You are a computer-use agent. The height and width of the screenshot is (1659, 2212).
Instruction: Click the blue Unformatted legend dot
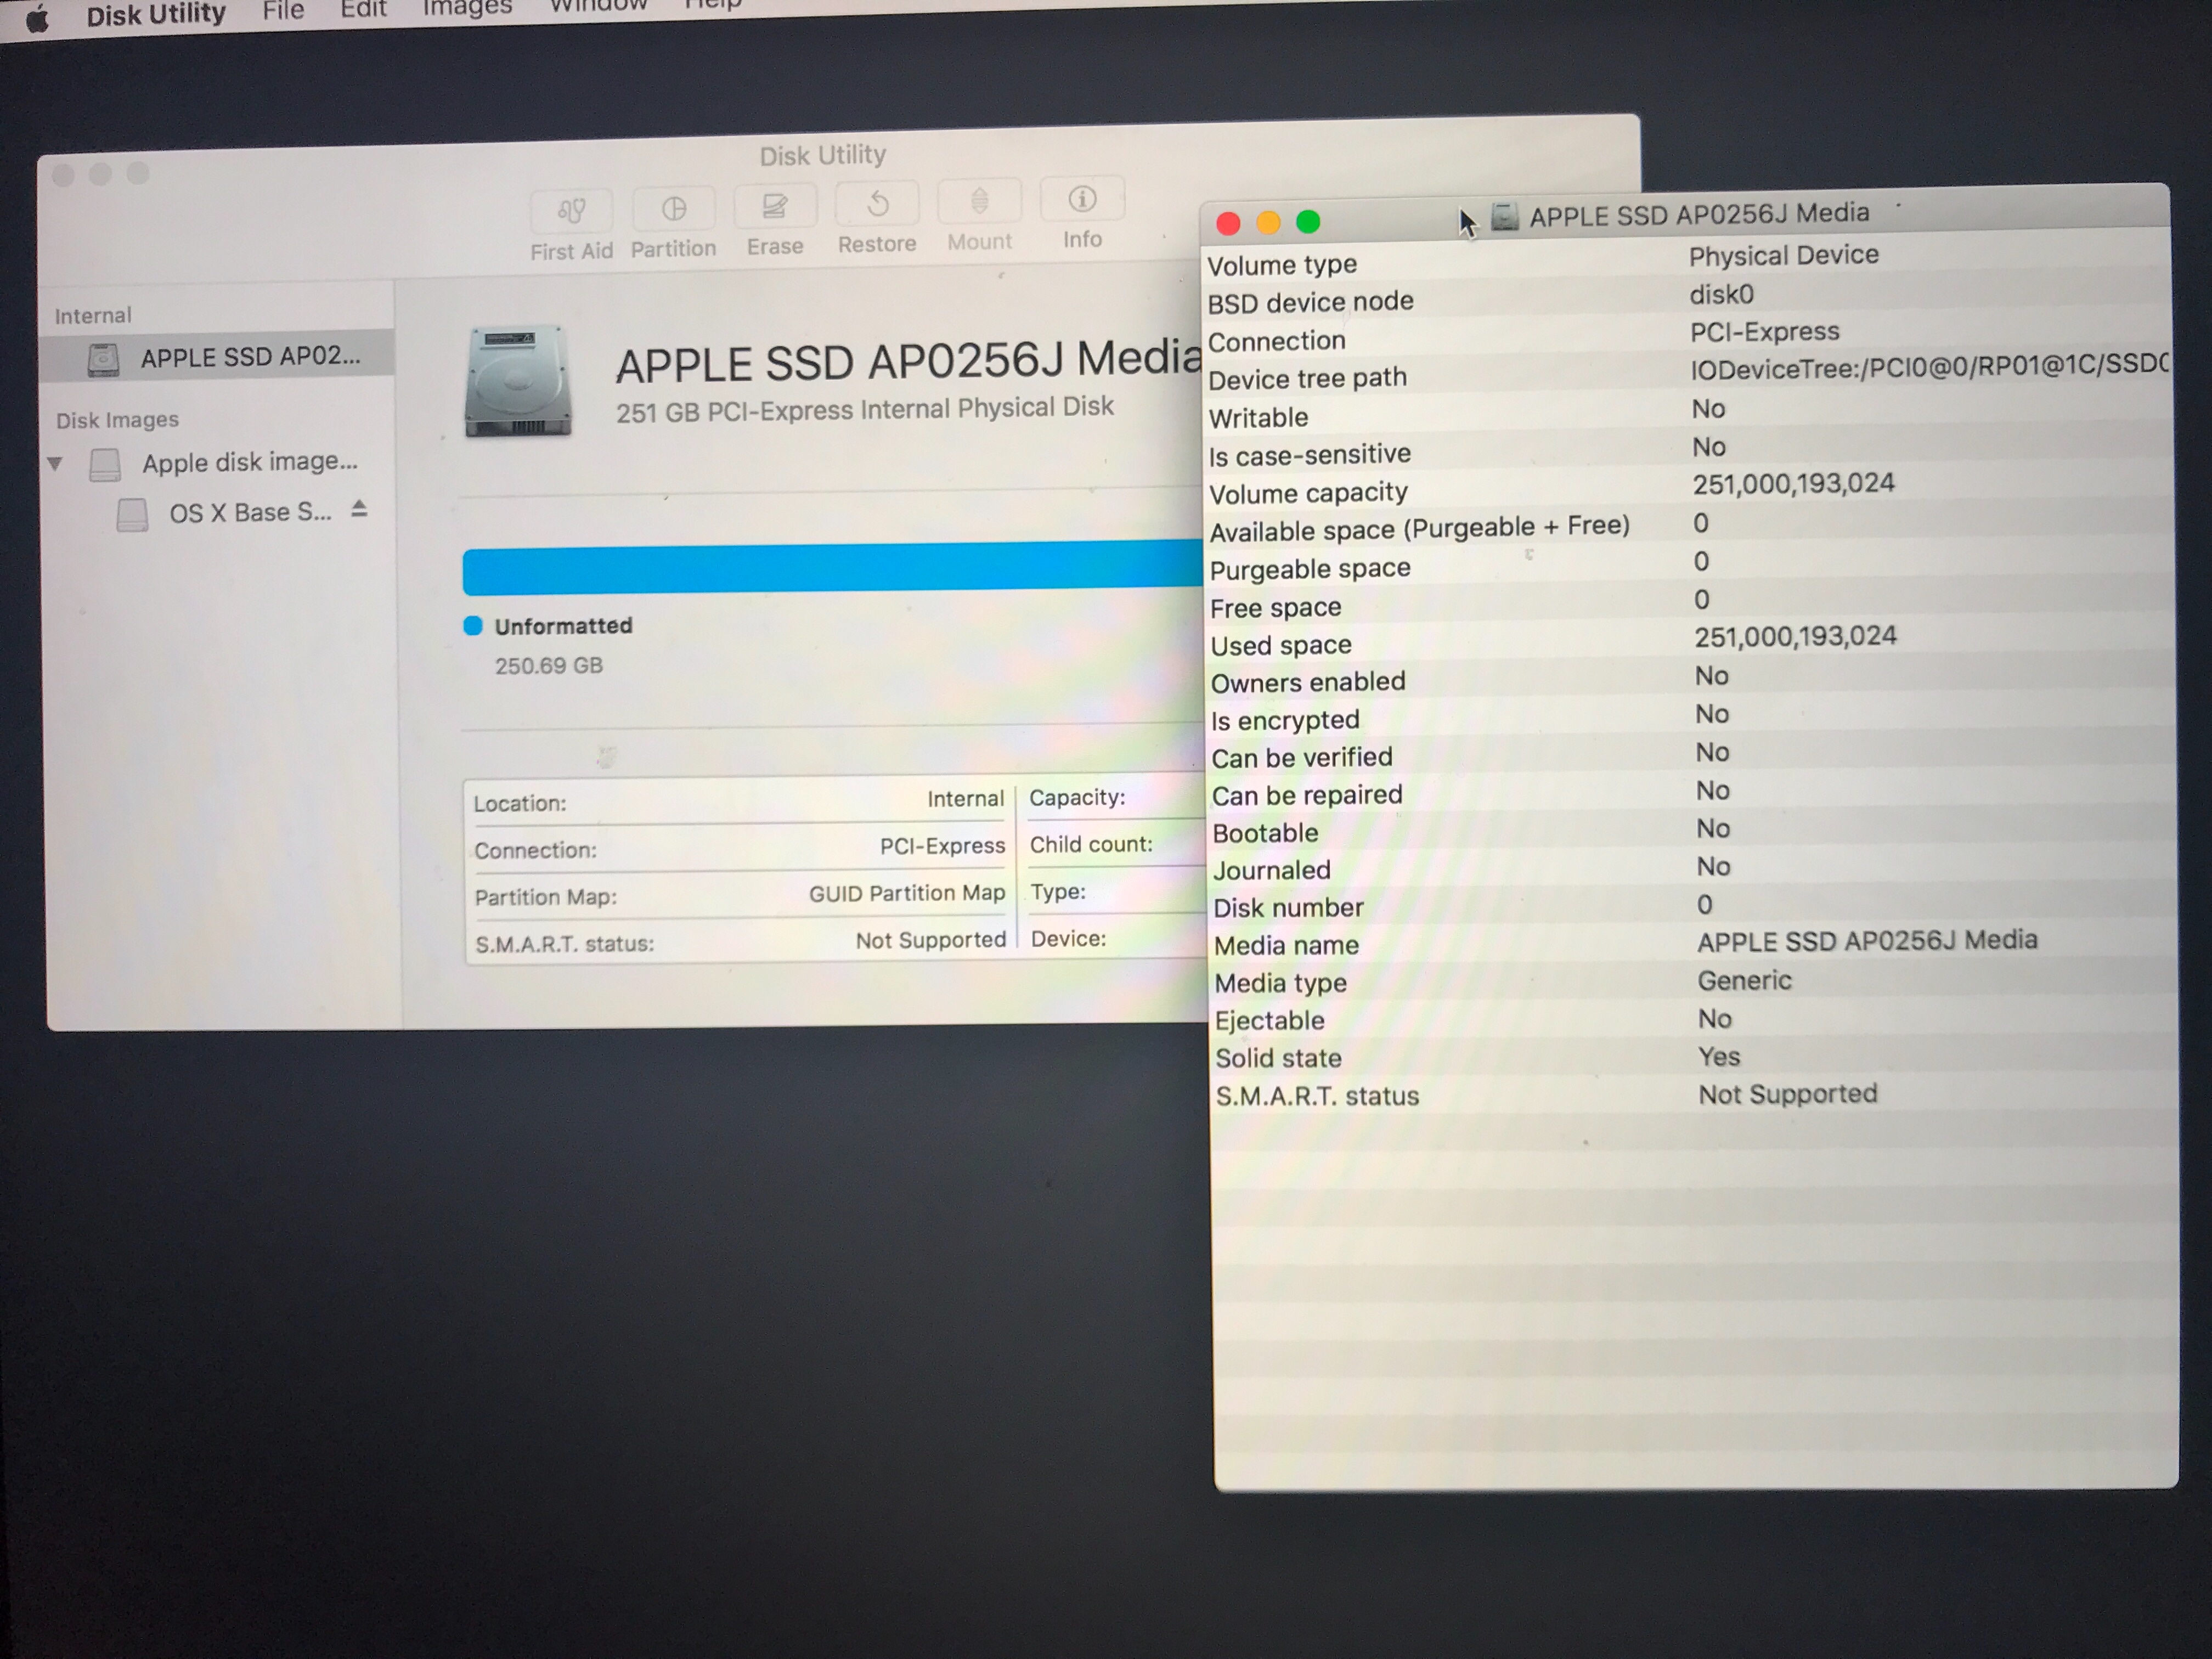pos(473,626)
